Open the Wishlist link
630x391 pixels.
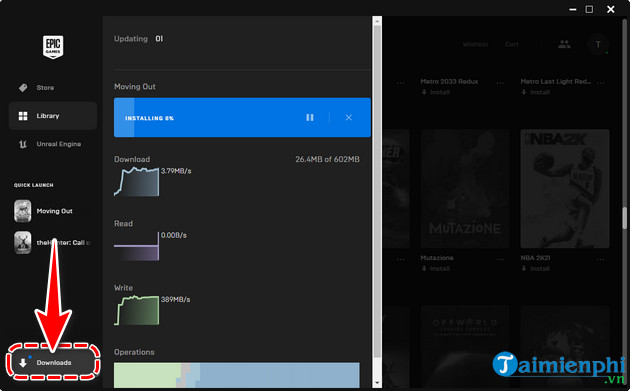pyautogui.click(x=475, y=44)
